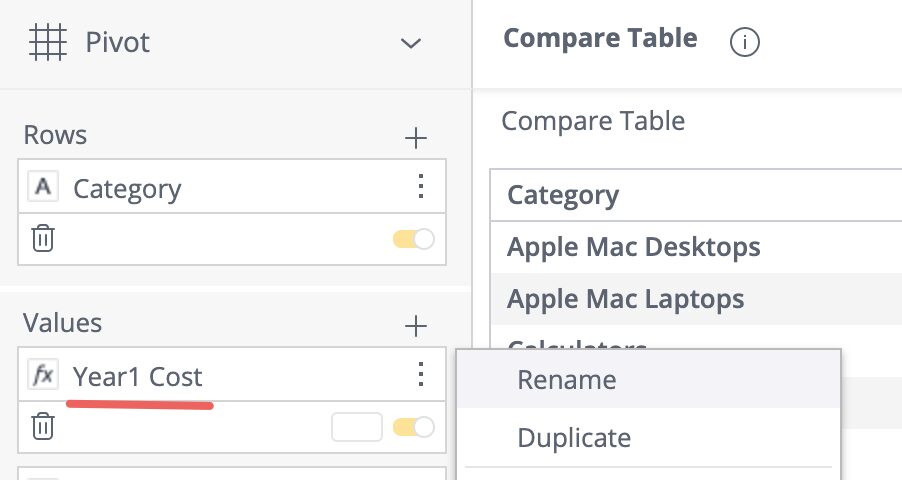The width and height of the screenshot is (902, 480).
Task: Add a new field to Rows
Action: (x=415, y=138)
